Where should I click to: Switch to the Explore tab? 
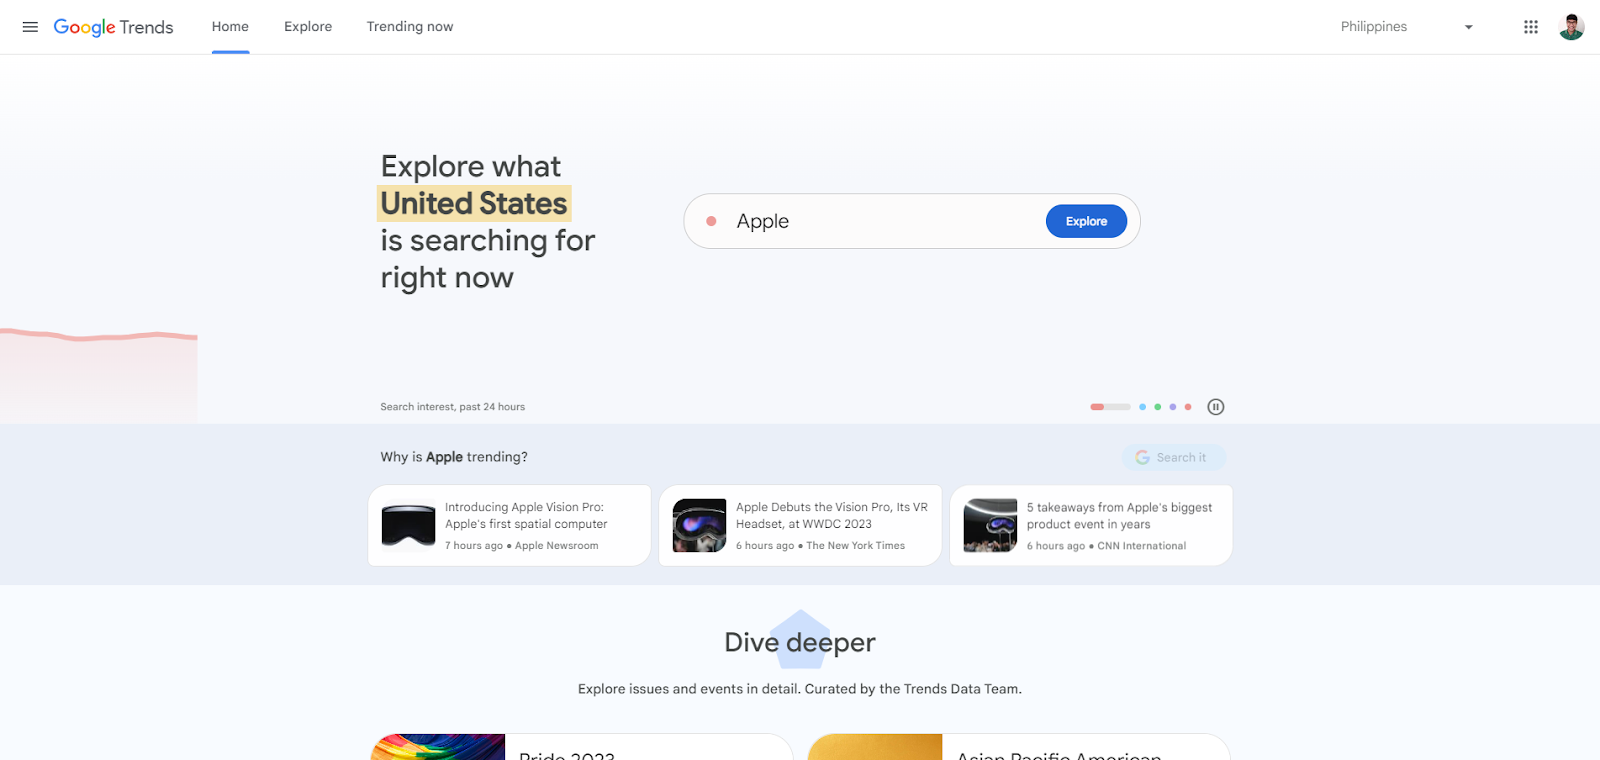pyautogui.click(x=308, y=27)
